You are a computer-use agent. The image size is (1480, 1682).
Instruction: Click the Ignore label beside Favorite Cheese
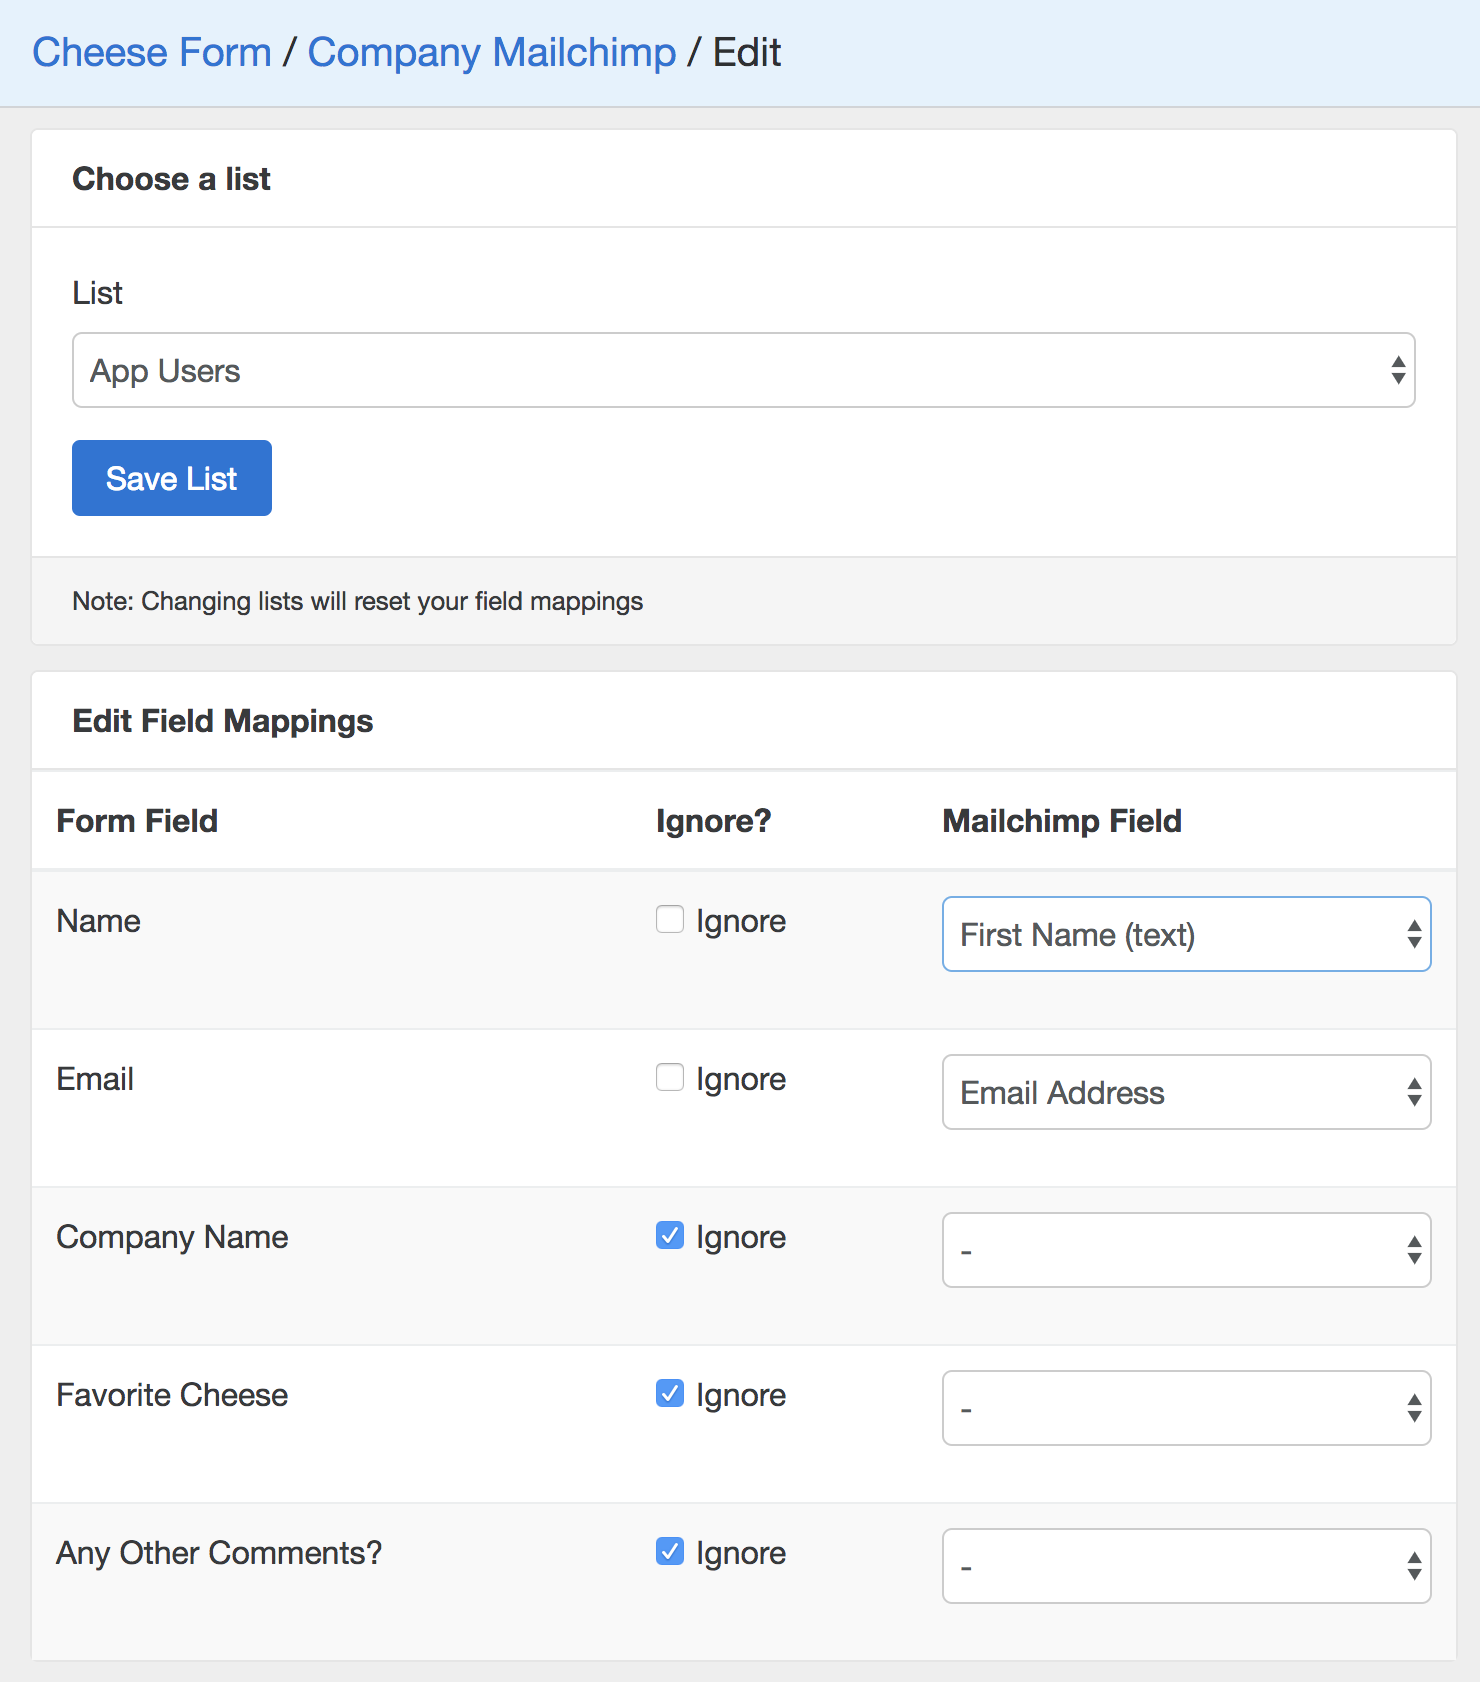pyautogui.click(x=741, y=1395)
